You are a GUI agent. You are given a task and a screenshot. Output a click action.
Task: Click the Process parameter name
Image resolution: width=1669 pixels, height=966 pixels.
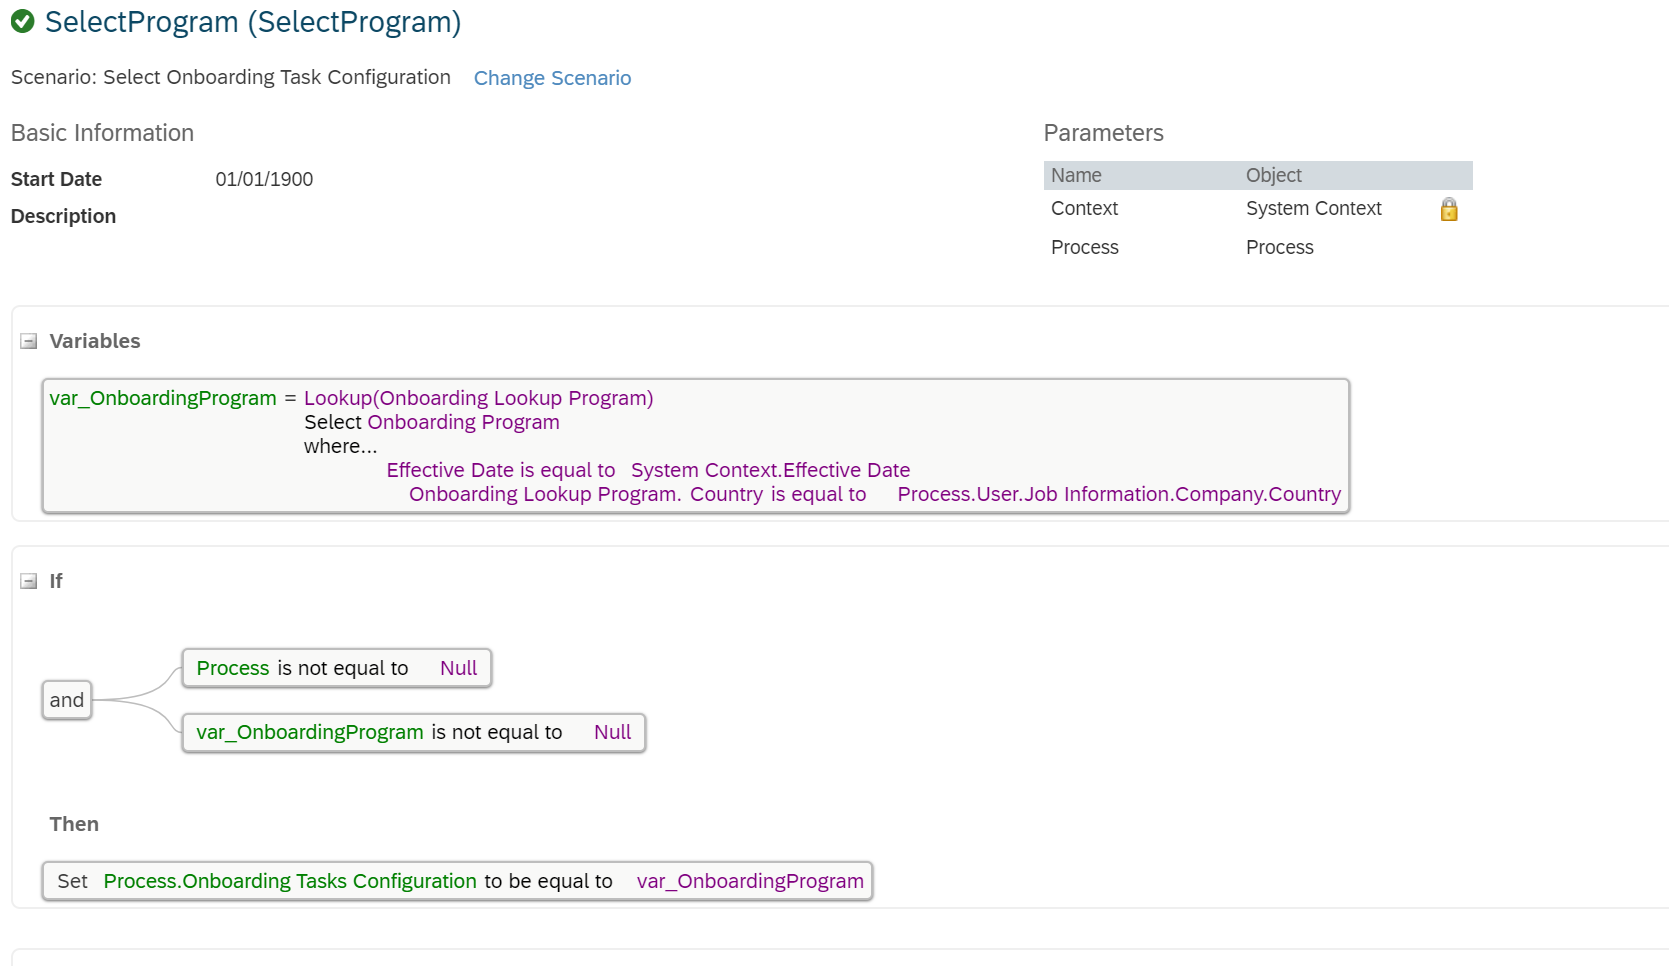click(1084, 247)
